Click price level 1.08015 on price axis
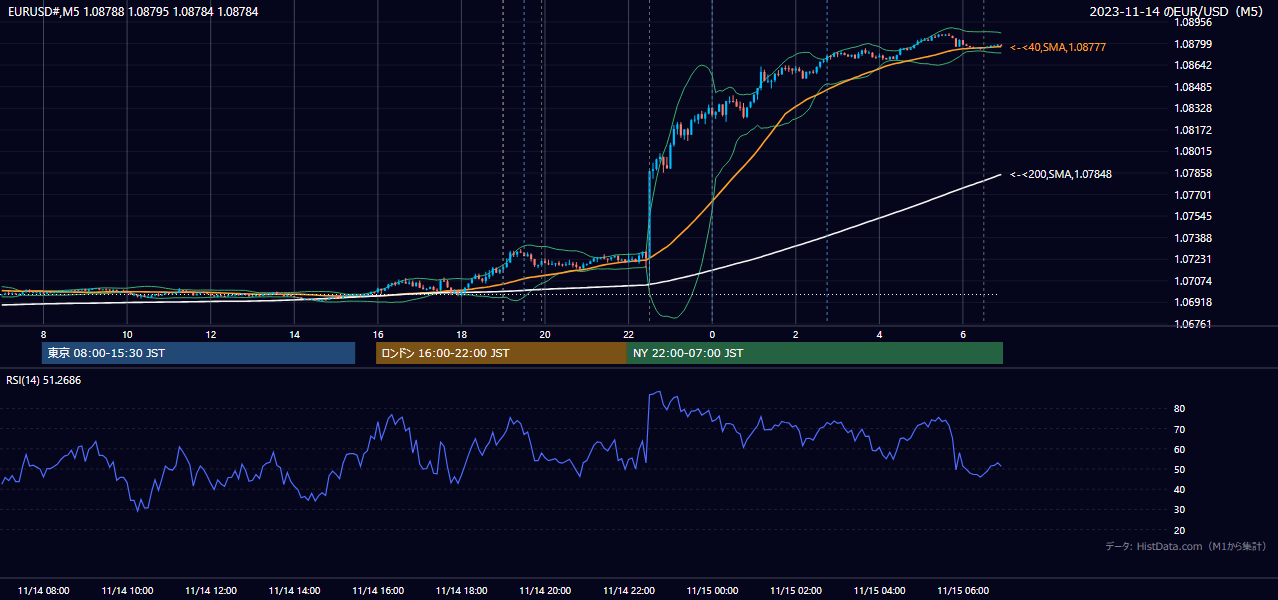This screenshot has height=600, width=1278. [1193, 151]
